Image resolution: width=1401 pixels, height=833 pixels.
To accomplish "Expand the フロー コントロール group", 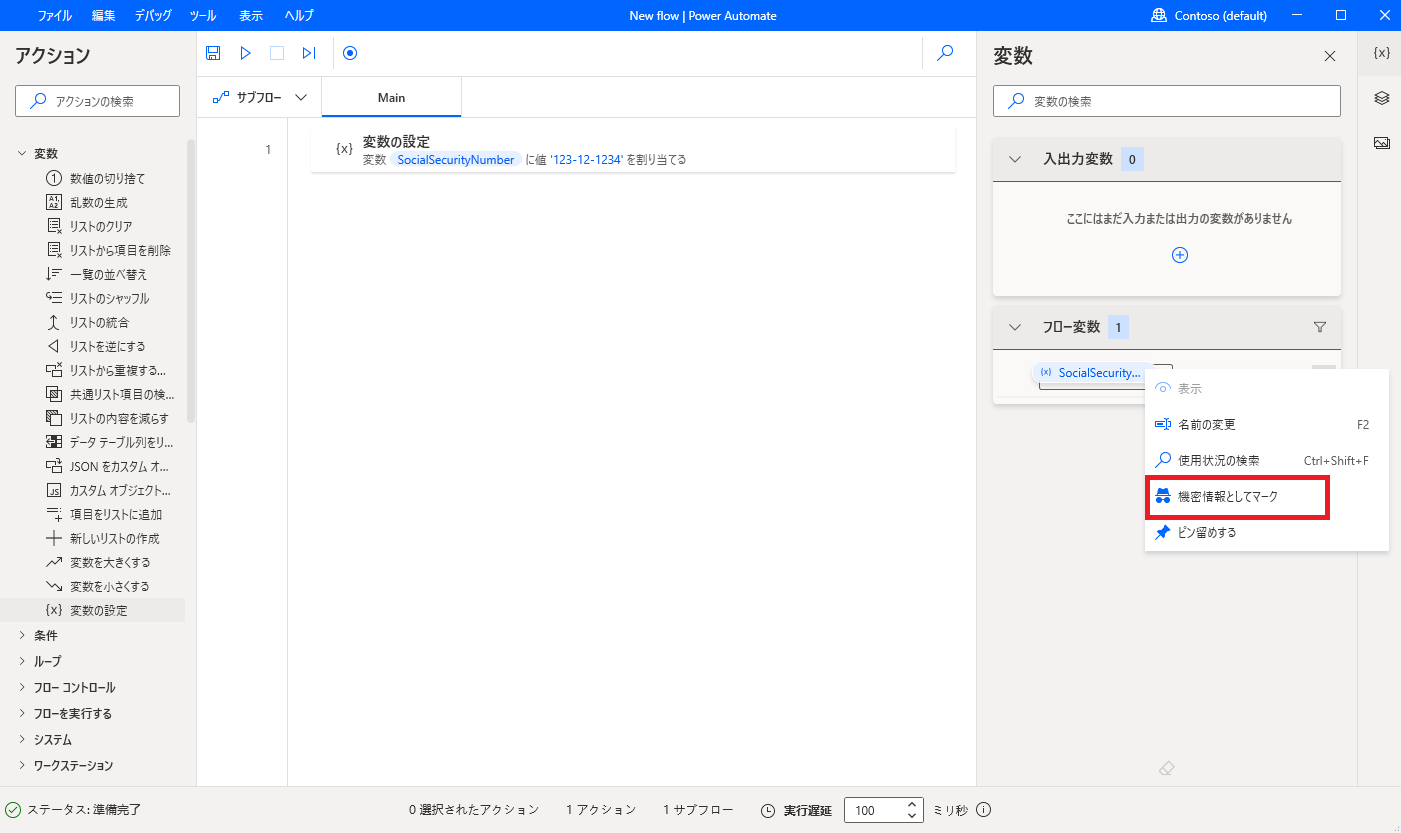I will point(22,687).
